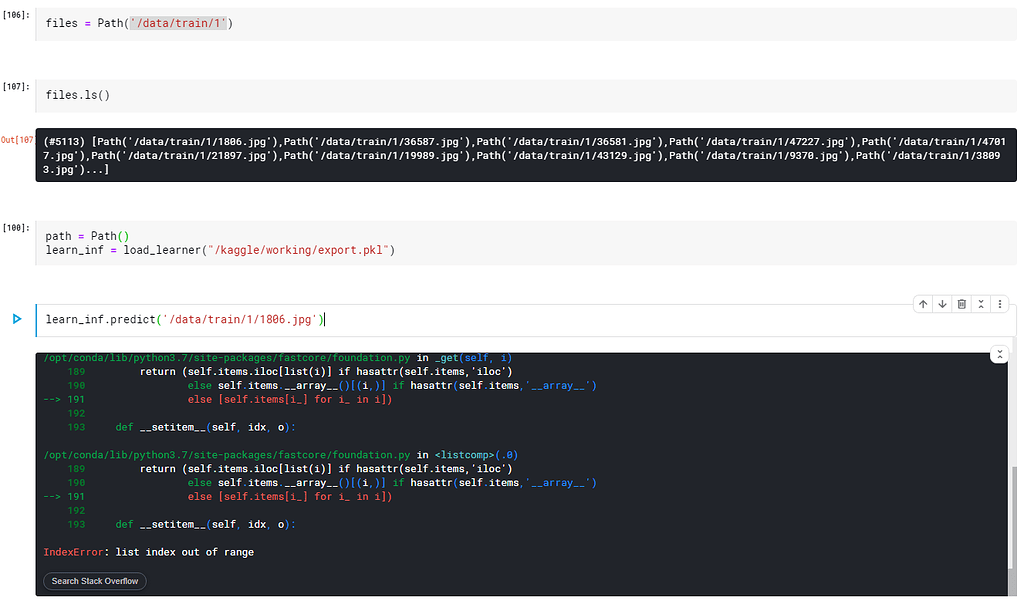This screenshot has height=611, width=1024.
Task: Select execution prompt [100]
Action: point(17,227)
